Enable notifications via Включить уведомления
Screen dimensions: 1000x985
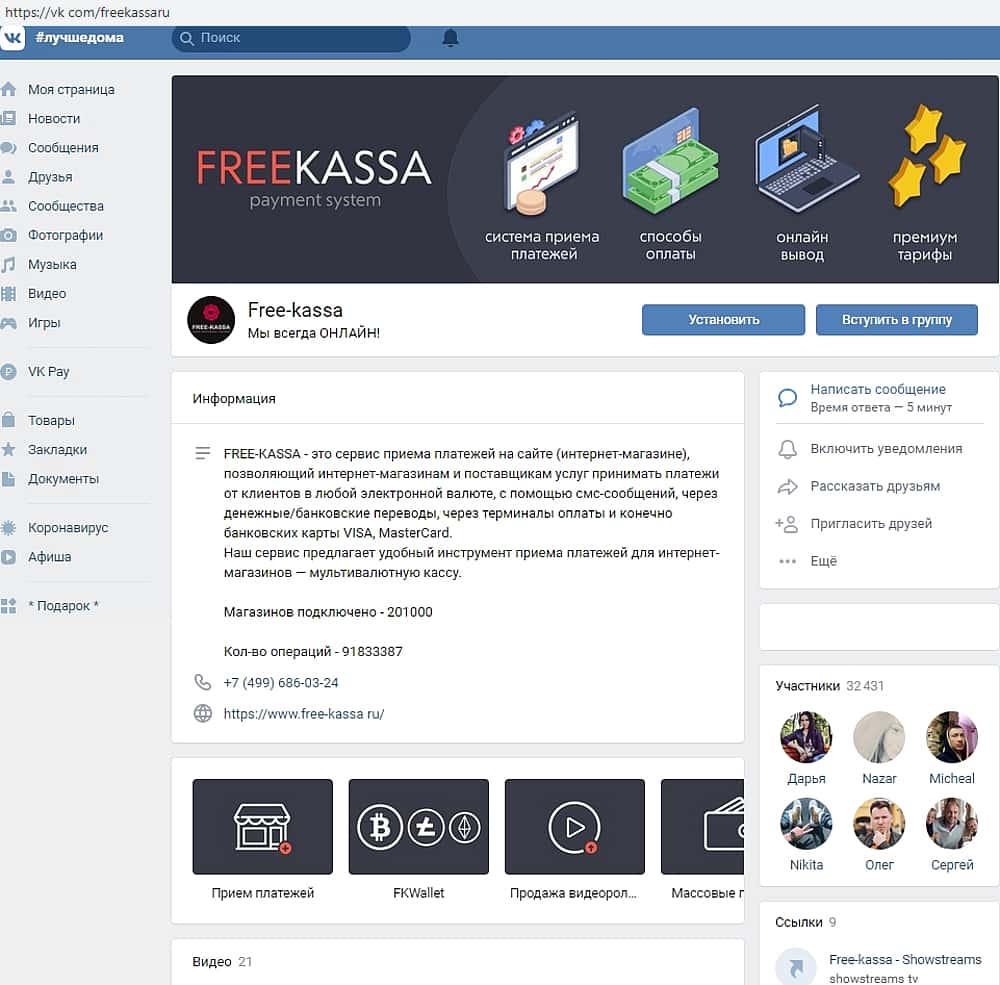pos(886,449)
